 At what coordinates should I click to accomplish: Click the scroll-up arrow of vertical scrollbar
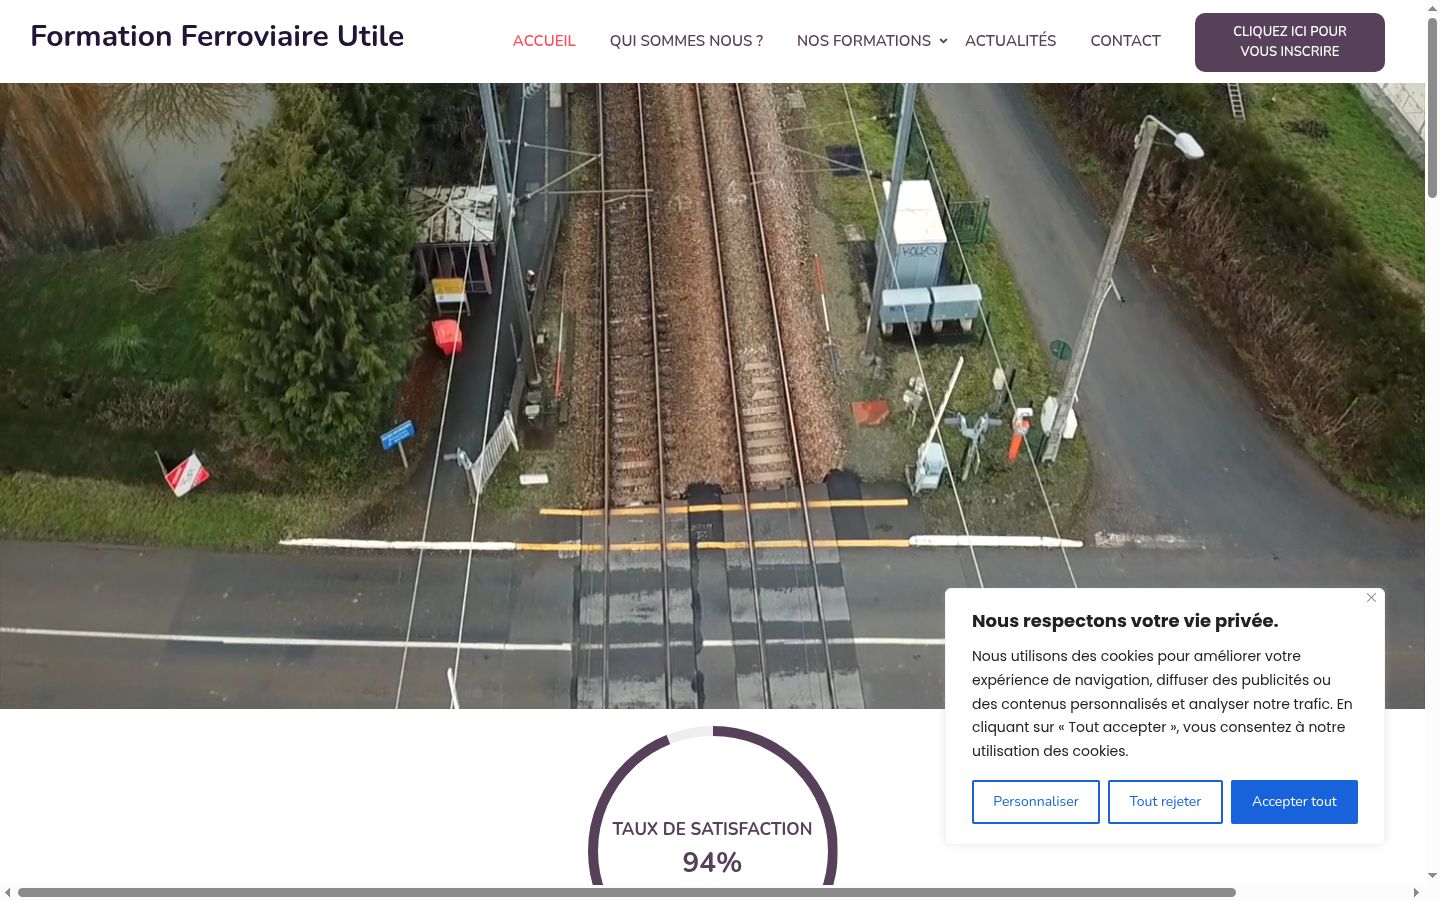[1432, 8]
